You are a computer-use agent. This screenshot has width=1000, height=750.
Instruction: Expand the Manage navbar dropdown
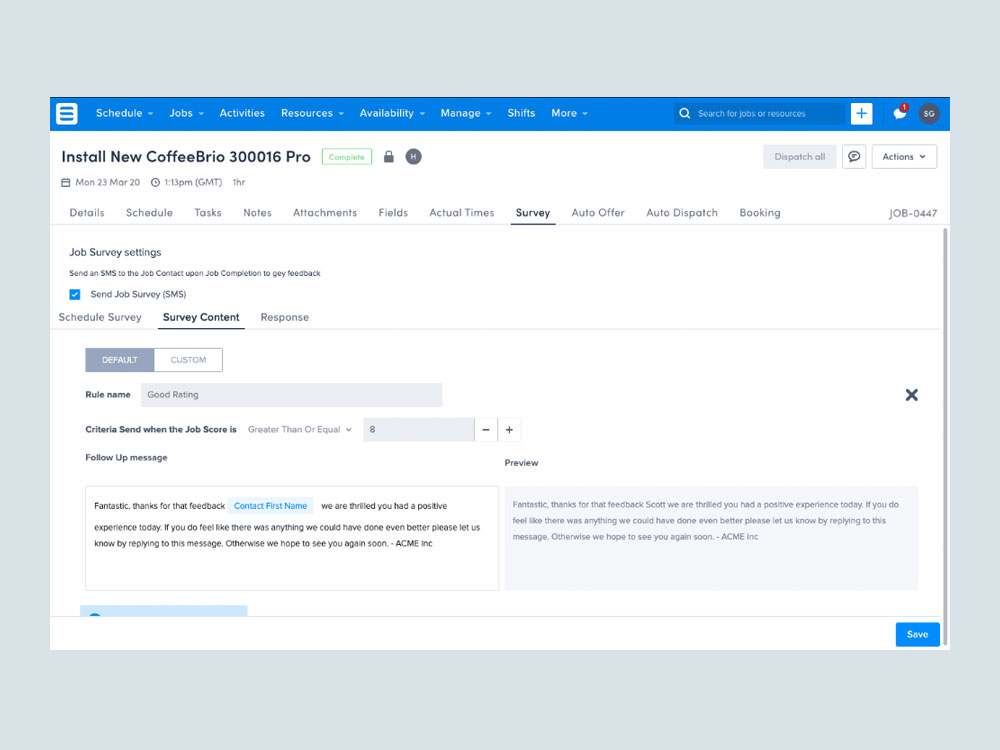point(466,113)
